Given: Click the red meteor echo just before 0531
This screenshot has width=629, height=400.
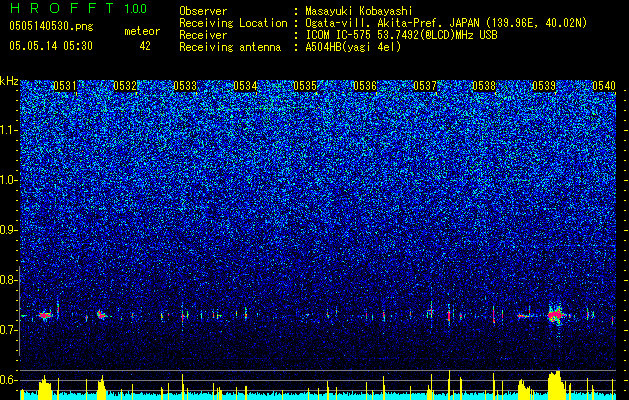Looking at the screenshot, I should [45, 315].
